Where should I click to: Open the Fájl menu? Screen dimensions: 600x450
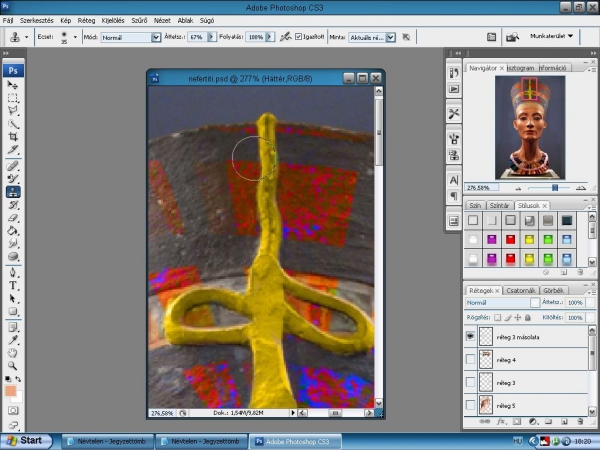(8, 21)
